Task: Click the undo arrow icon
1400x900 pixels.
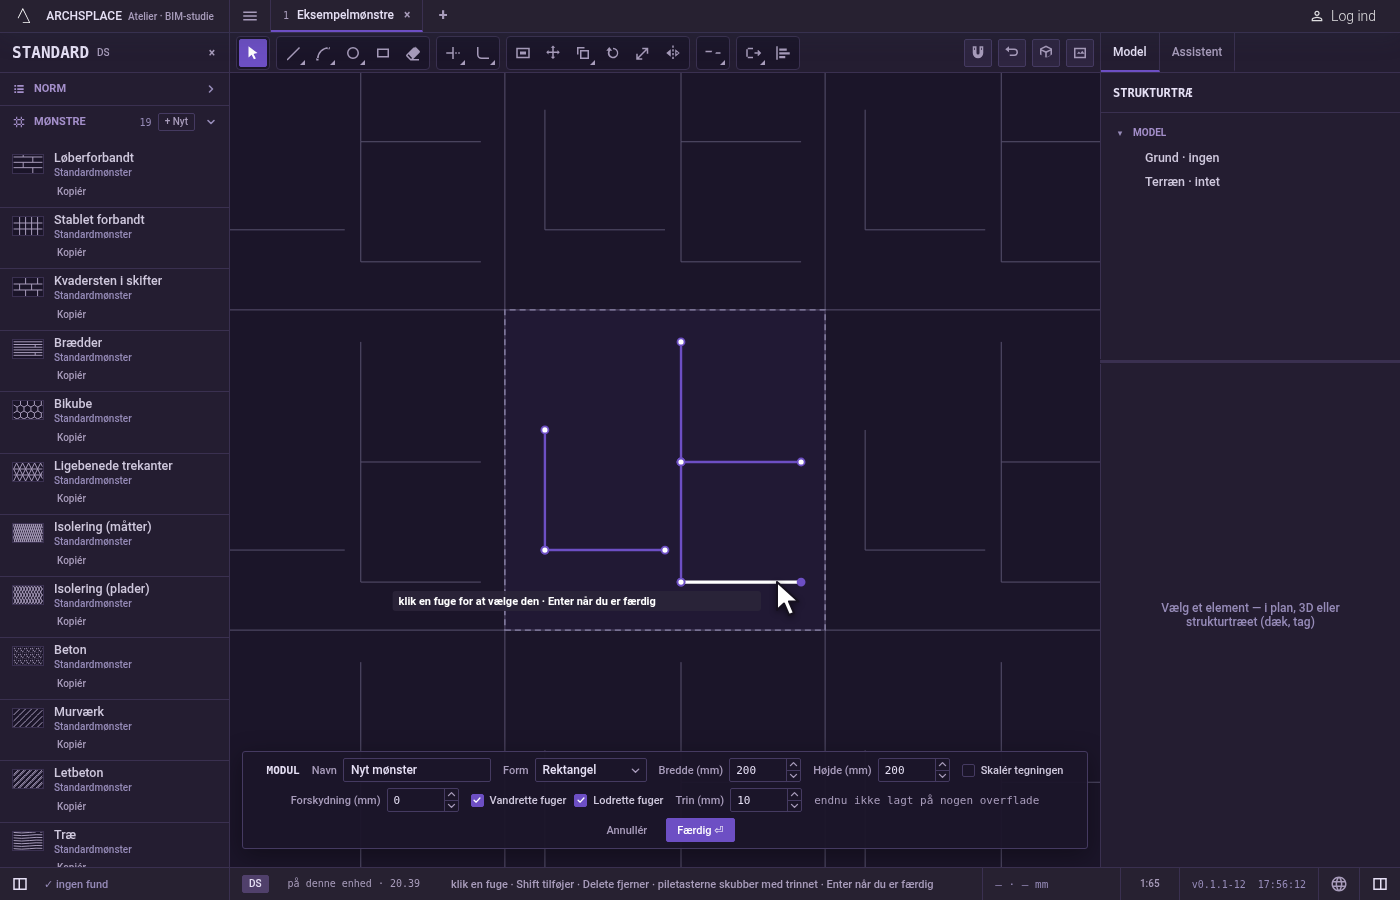Action: pos(1012,53)
